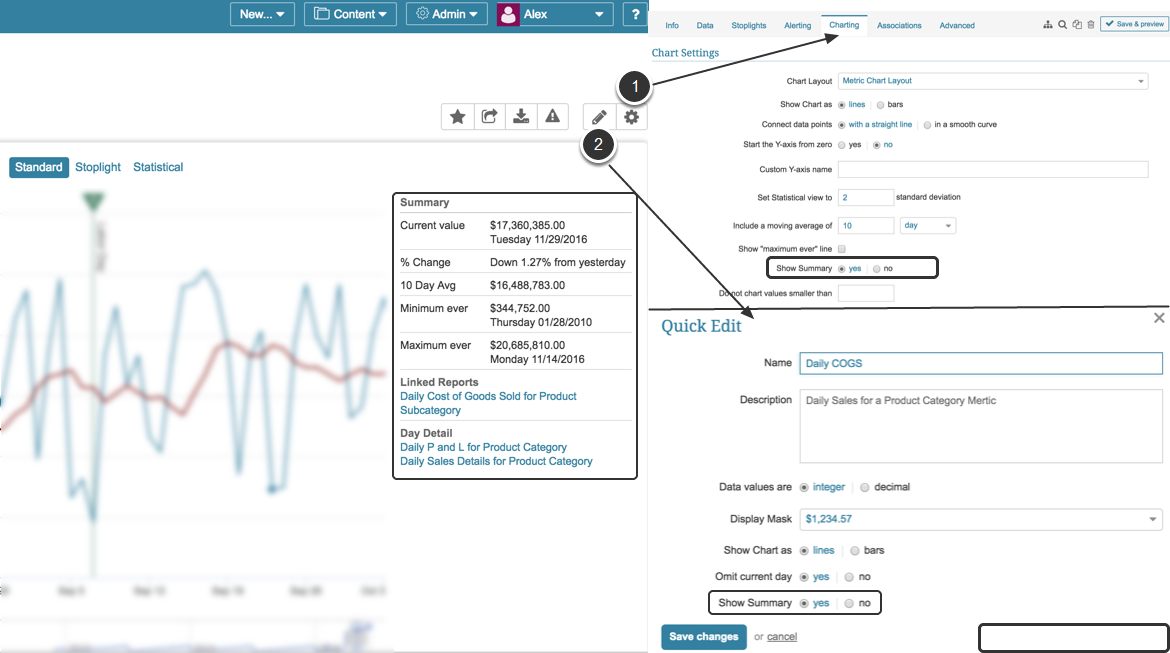Select yes for Show Summary in Chart Settings

pos(842,269)
